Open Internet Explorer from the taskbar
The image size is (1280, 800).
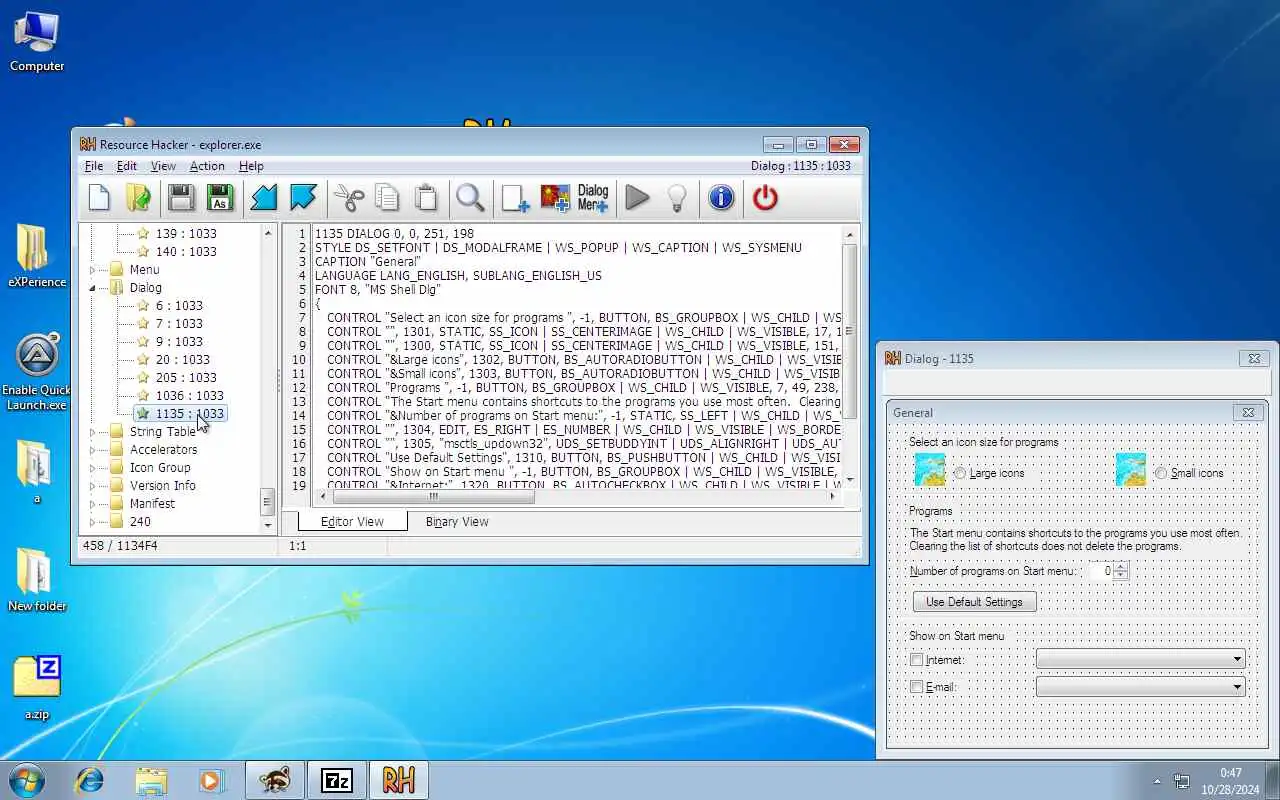coord(90,780)
